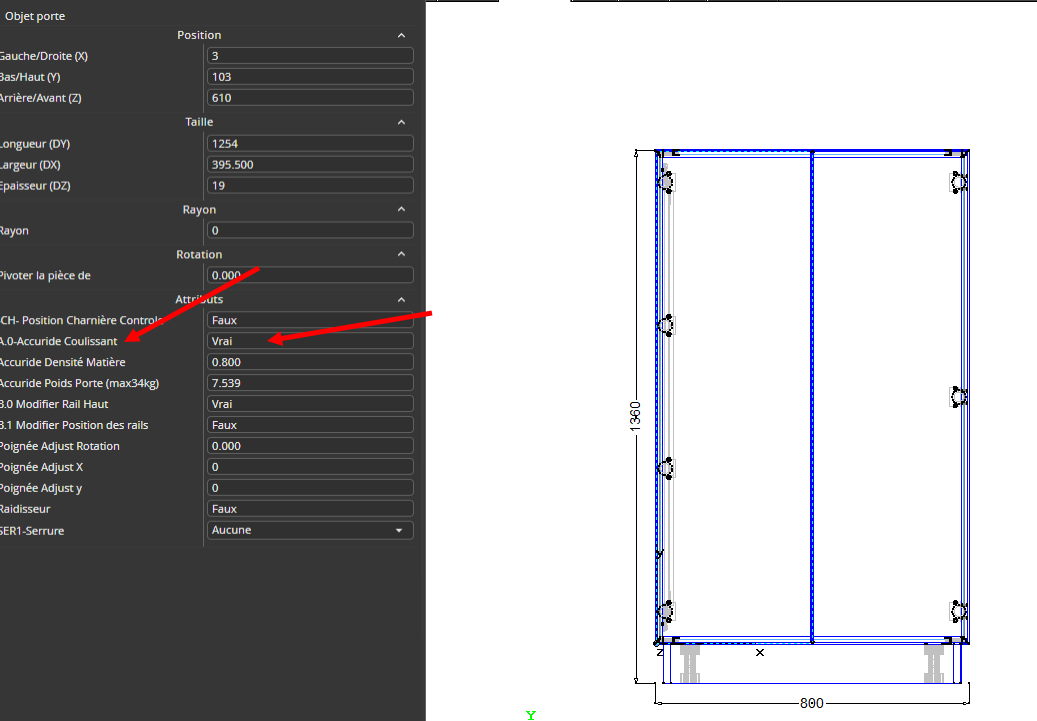1037x721 pixels.
Task: Select the top-right hinge in drawing
Action: [x=958, y=182]
